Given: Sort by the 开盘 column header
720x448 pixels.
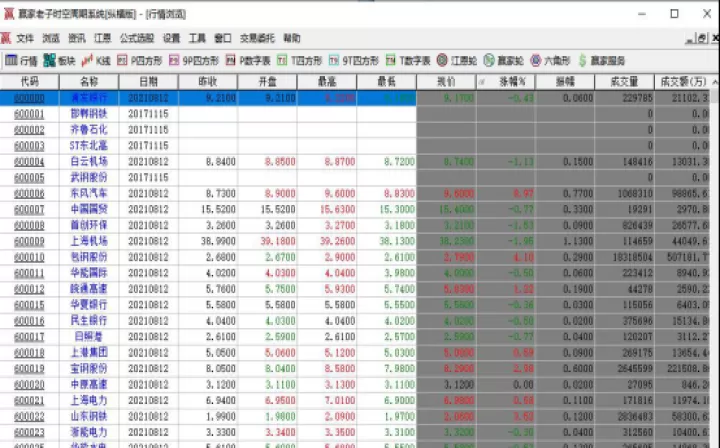Looking at the screenshot, I should click(x=267, y=82).
